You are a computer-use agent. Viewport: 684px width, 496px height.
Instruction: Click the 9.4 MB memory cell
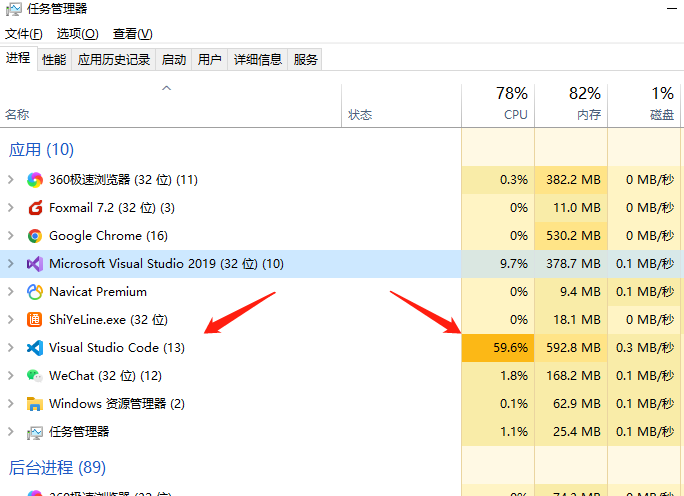(571, 291)
